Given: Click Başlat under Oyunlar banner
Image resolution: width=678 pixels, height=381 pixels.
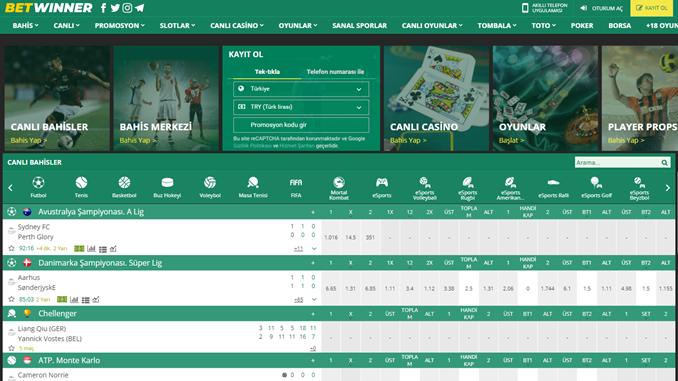Looking at the screenshot, I should [x=511, y=140].
